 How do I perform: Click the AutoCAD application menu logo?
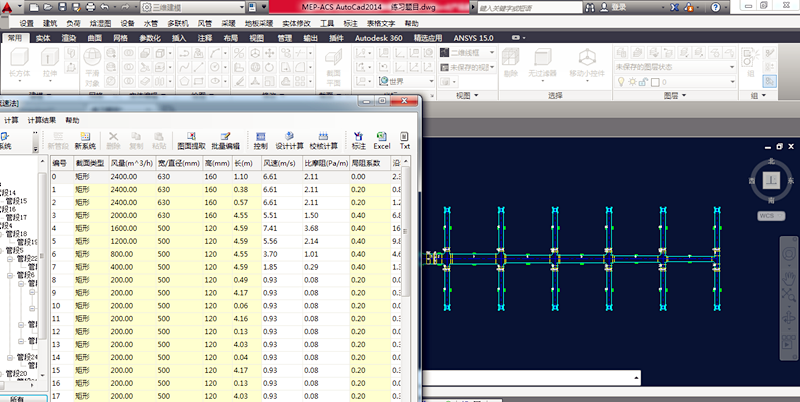[7, 7]
